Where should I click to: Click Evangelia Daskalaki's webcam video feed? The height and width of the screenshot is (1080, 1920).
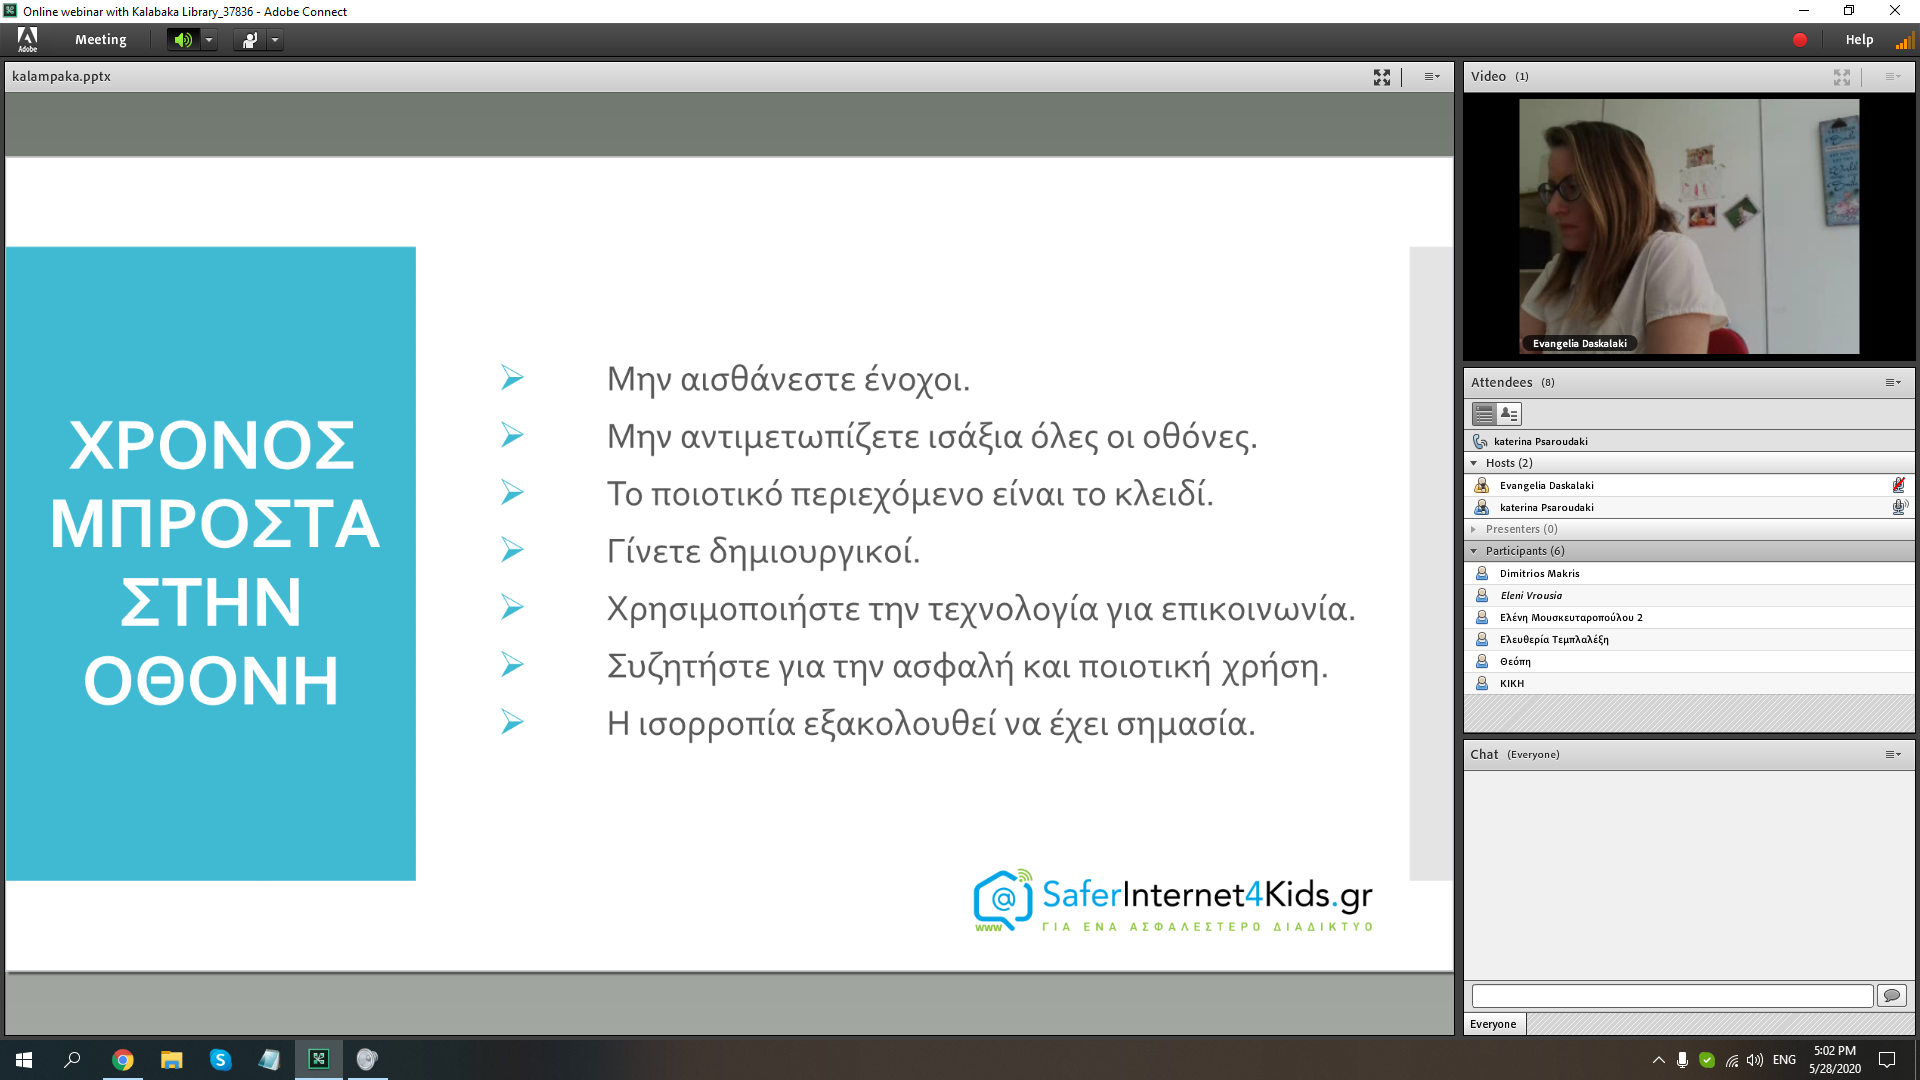tap(1689, 226)
